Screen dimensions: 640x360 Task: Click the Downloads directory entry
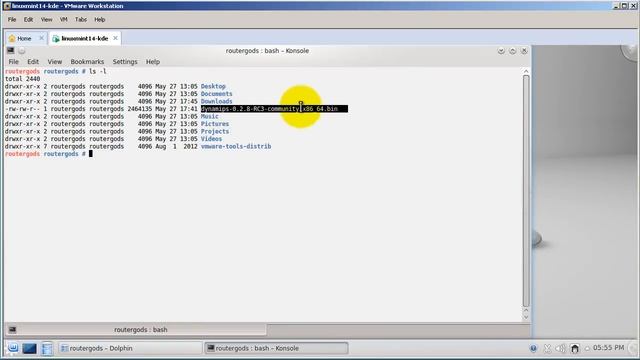(x=216, y=101)
